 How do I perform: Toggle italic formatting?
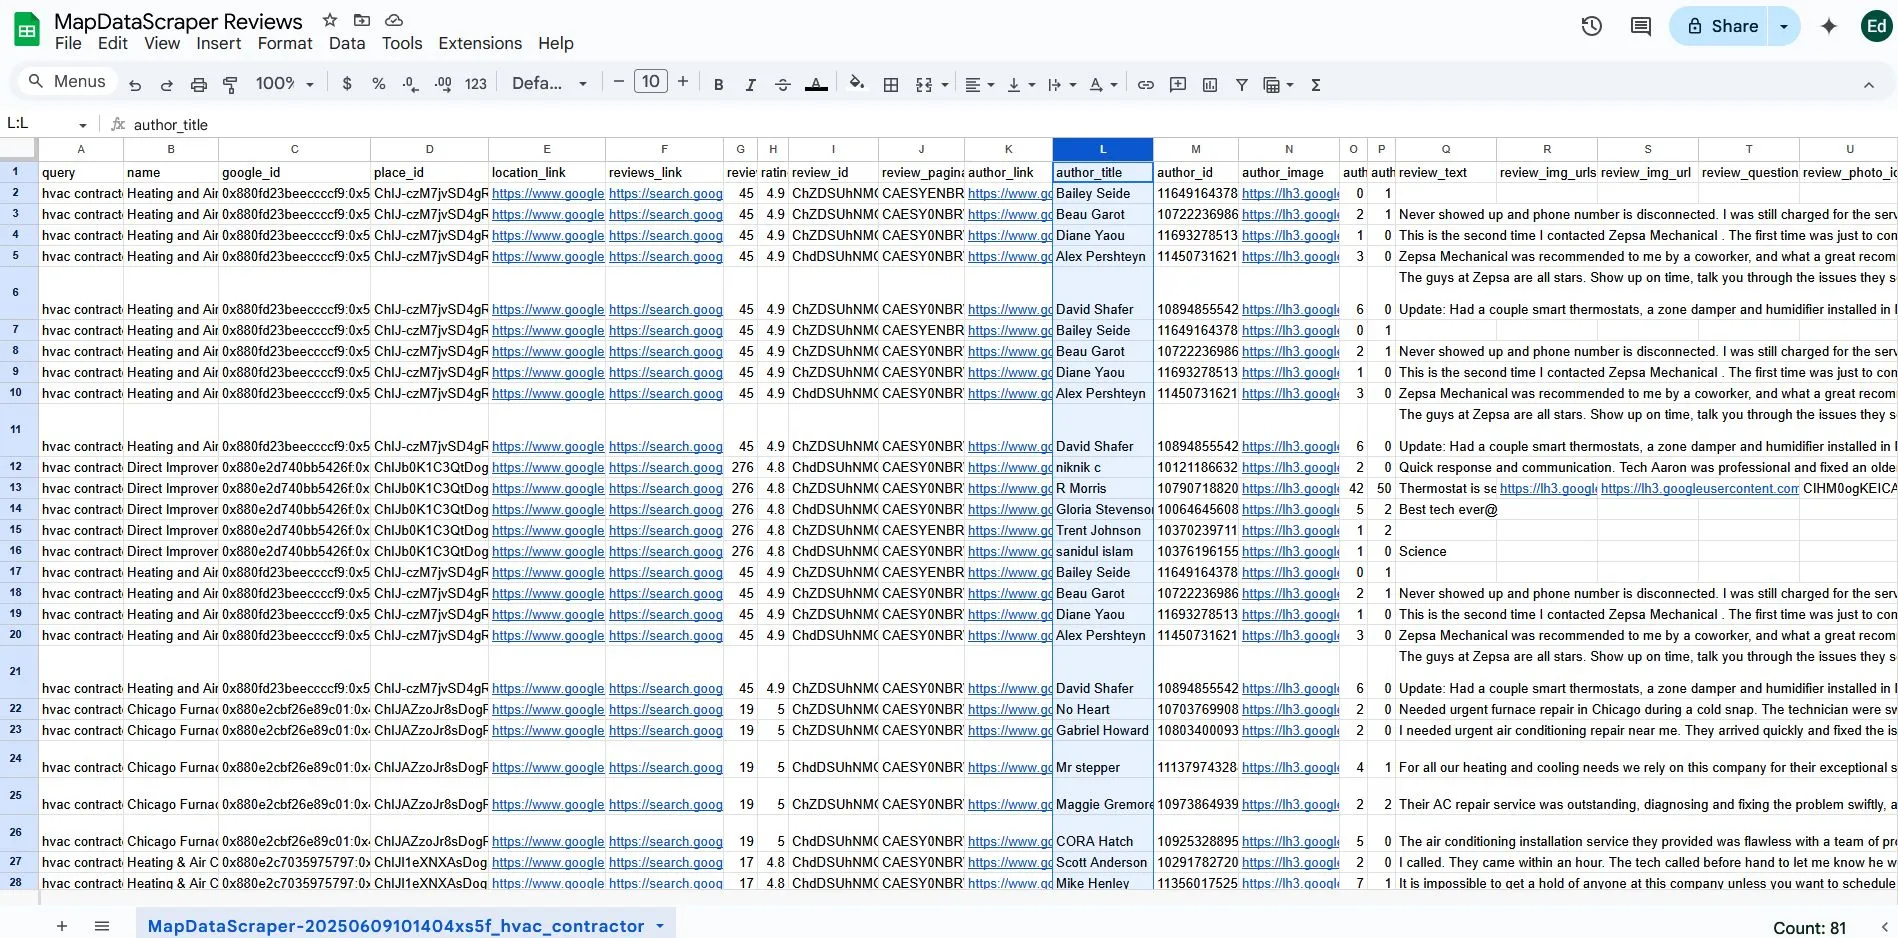point(750,85)
